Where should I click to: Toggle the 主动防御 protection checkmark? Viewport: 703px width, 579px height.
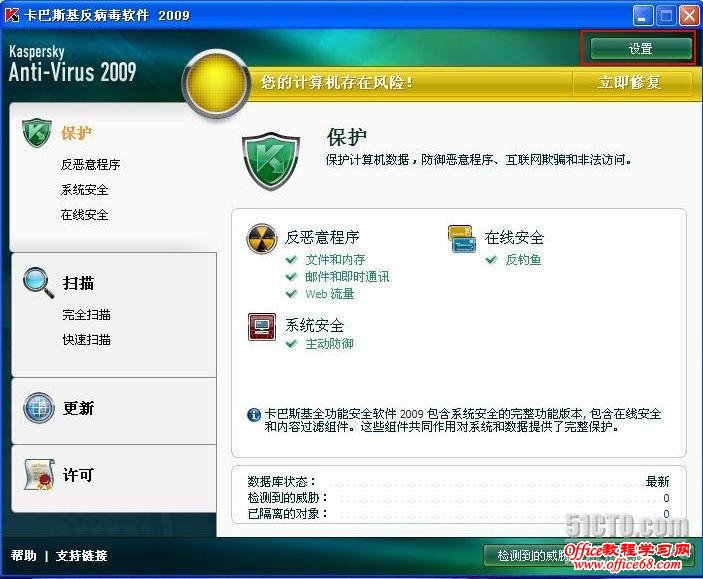tap(291, 344)
